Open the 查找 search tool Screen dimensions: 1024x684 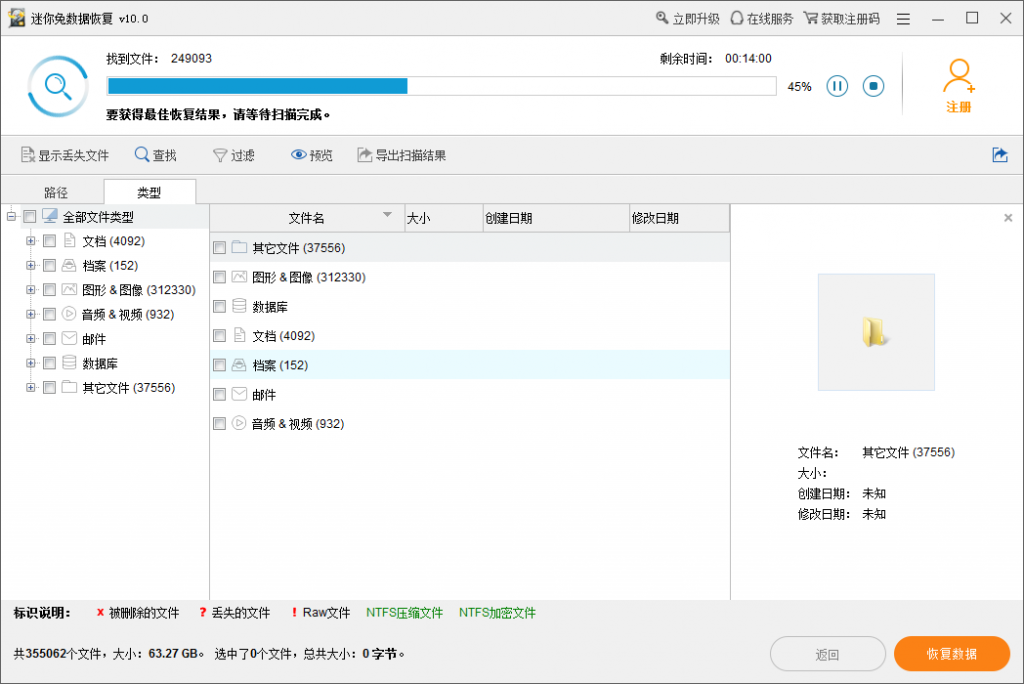[155, 155]
